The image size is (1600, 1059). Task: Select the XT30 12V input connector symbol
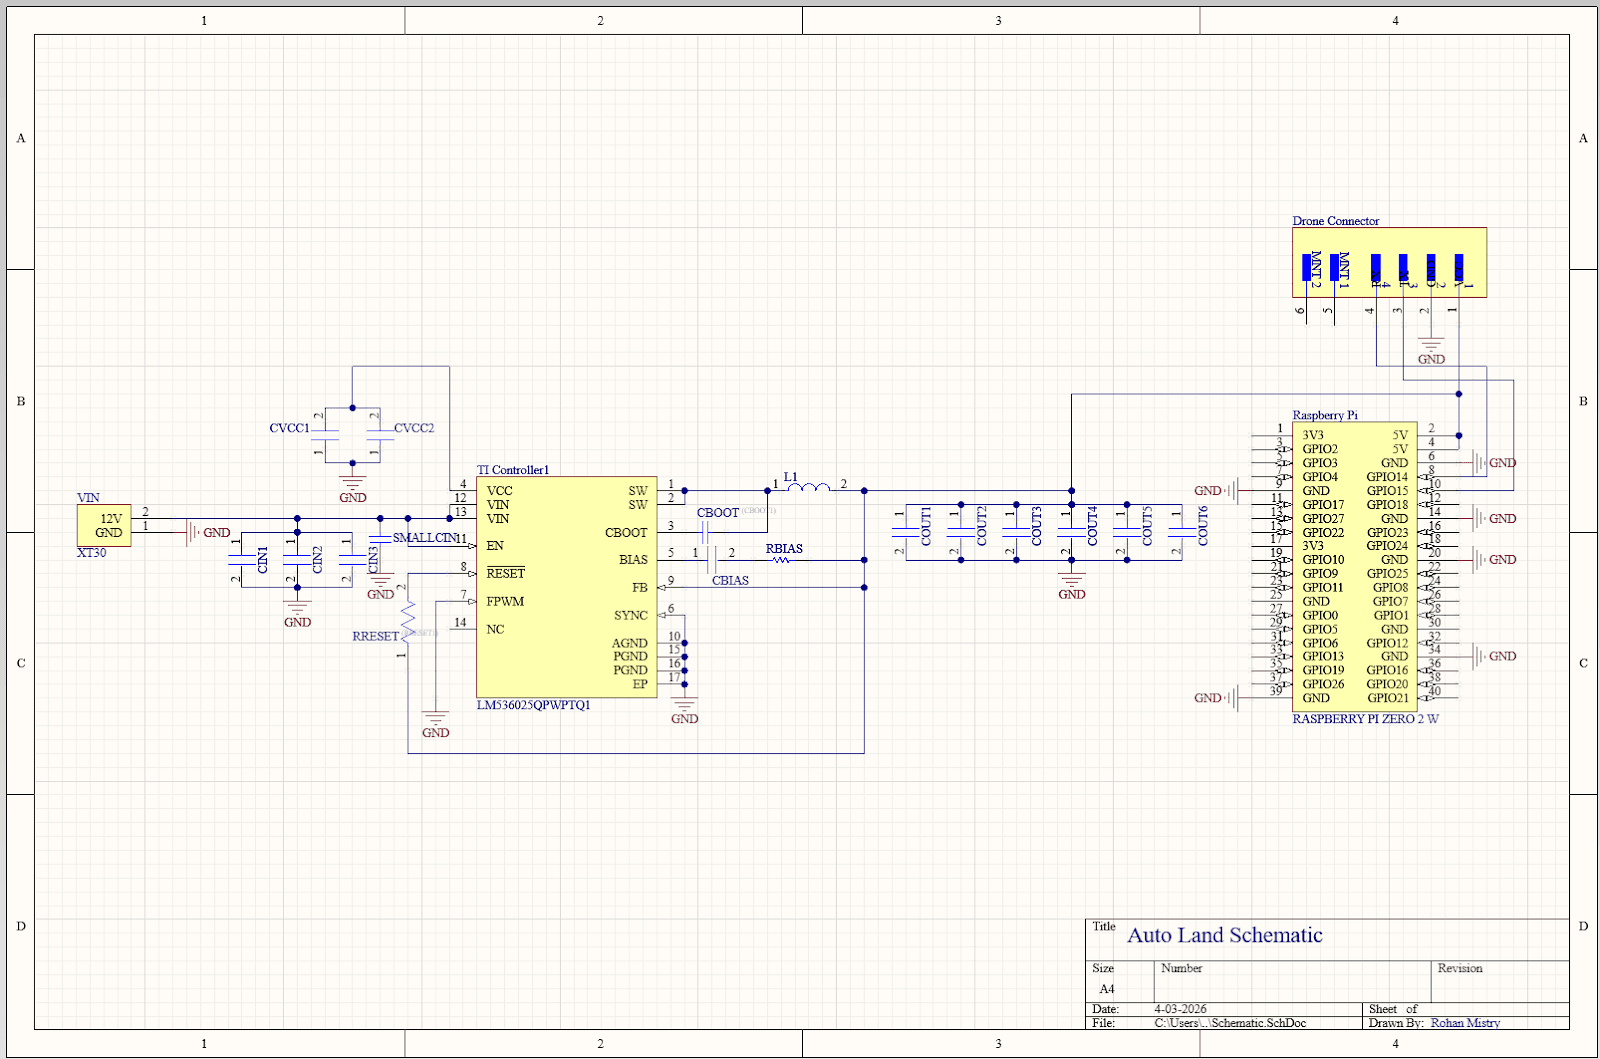point(103,525)
